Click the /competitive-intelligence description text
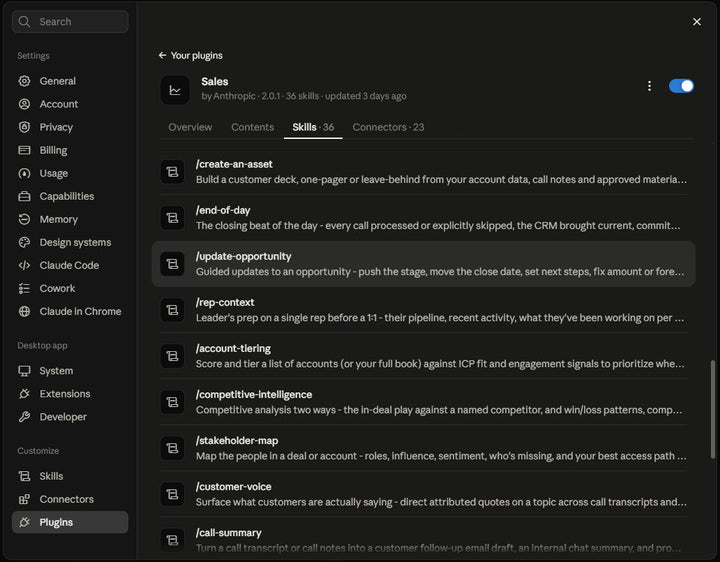The height and width of the screenshot is (562, 720). point(439,410)
